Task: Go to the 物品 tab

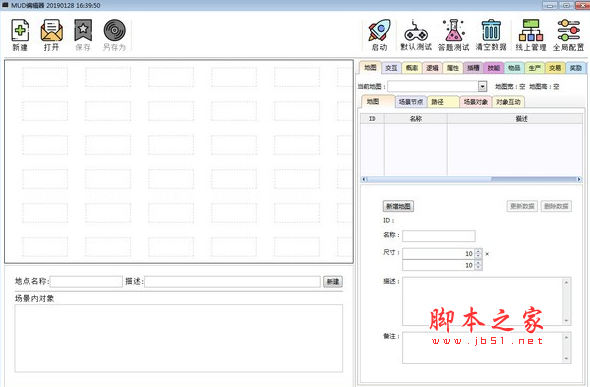Action: click(x=514, y=68)
